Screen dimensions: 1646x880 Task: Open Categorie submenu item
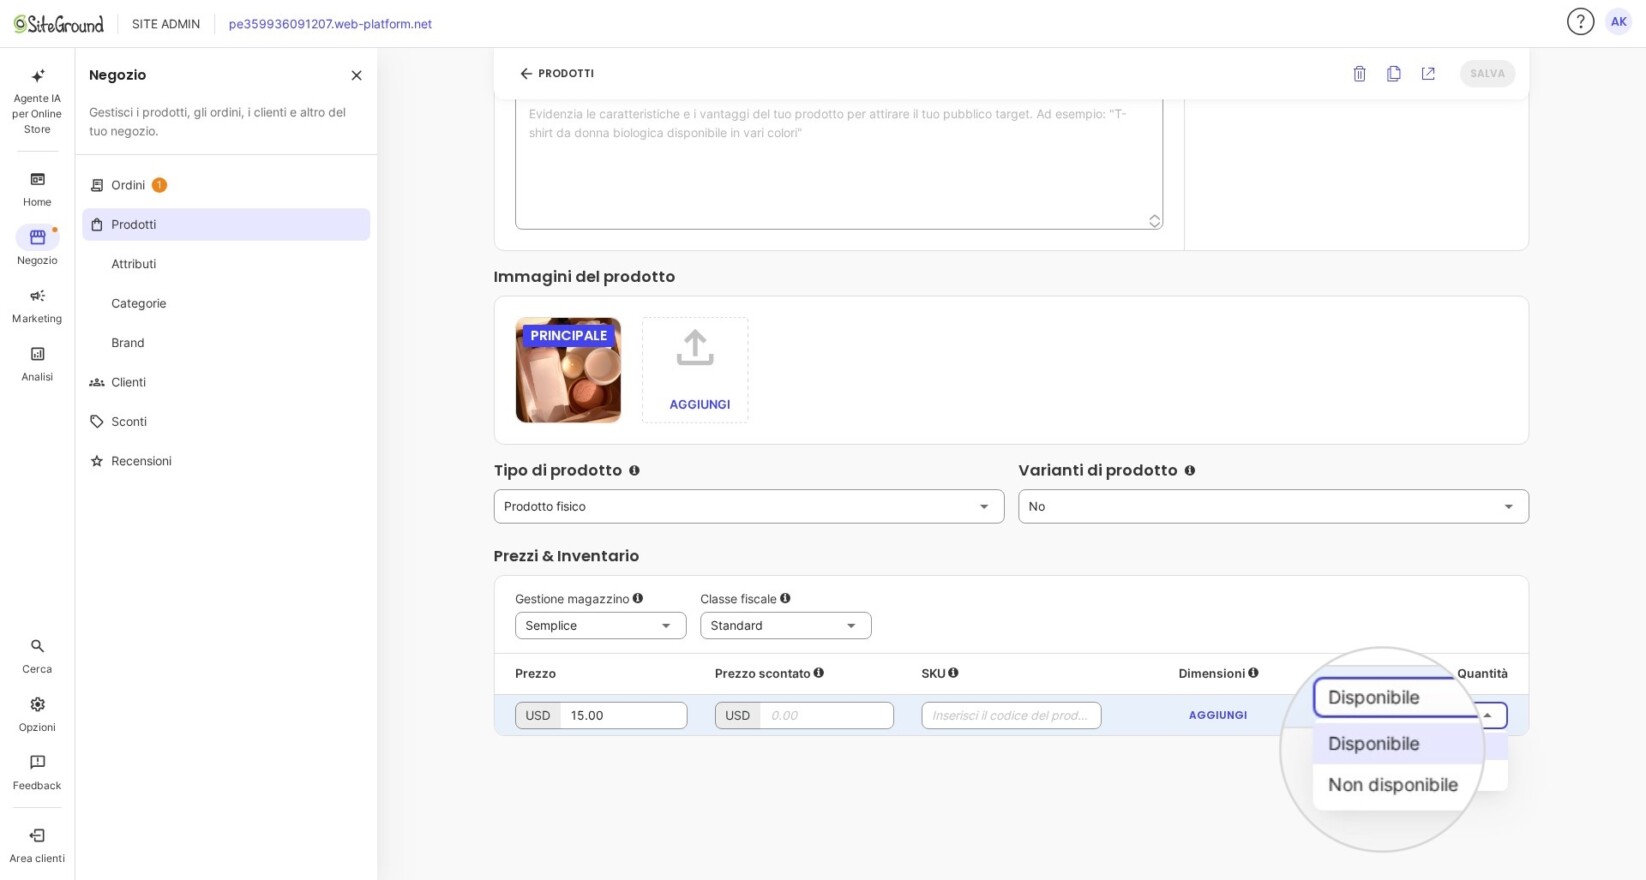point(139,303)
